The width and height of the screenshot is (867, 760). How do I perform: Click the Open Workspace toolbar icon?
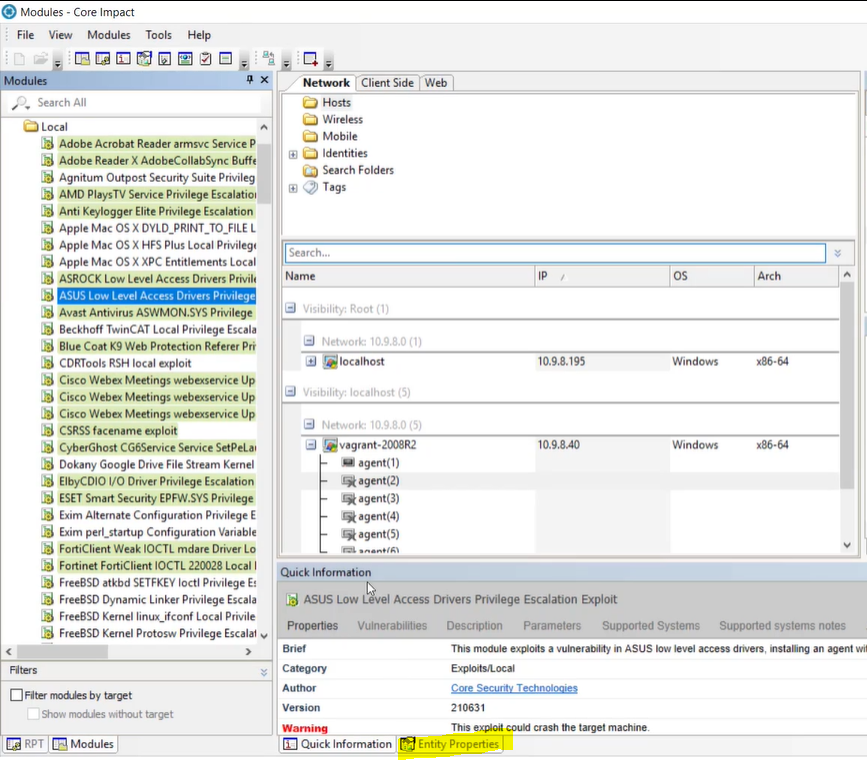coord(41,59)
